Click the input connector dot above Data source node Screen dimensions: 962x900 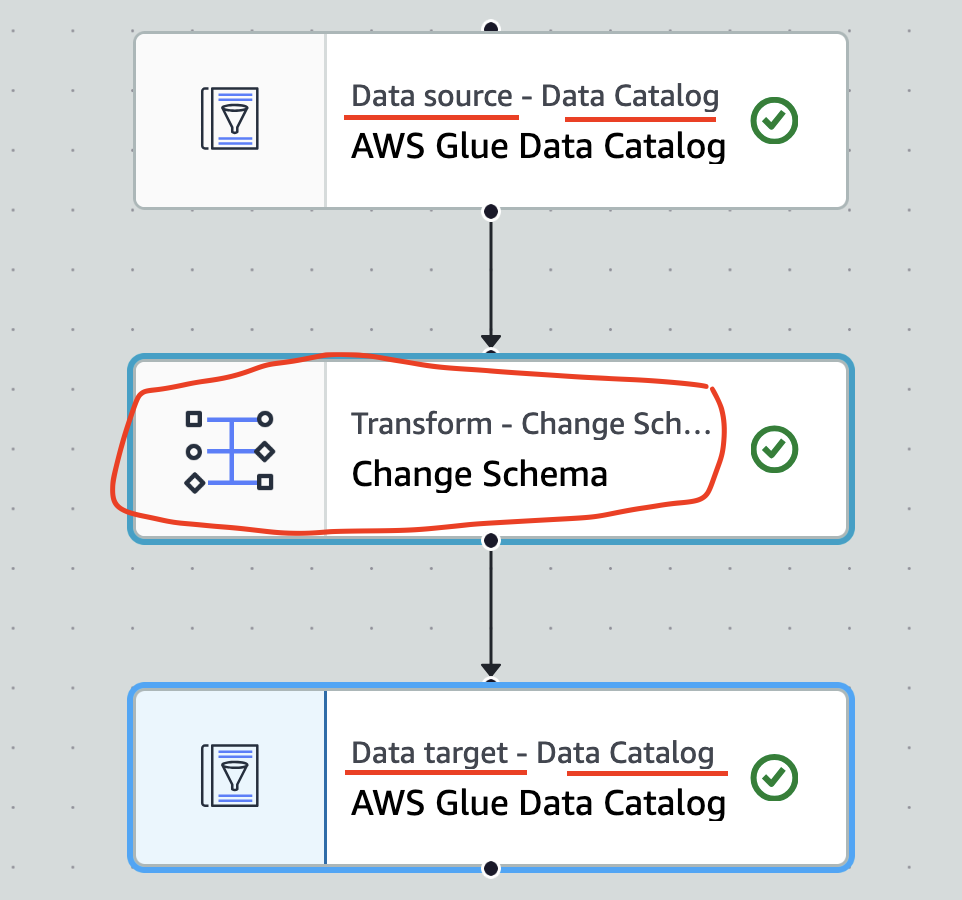pos(490,27)
